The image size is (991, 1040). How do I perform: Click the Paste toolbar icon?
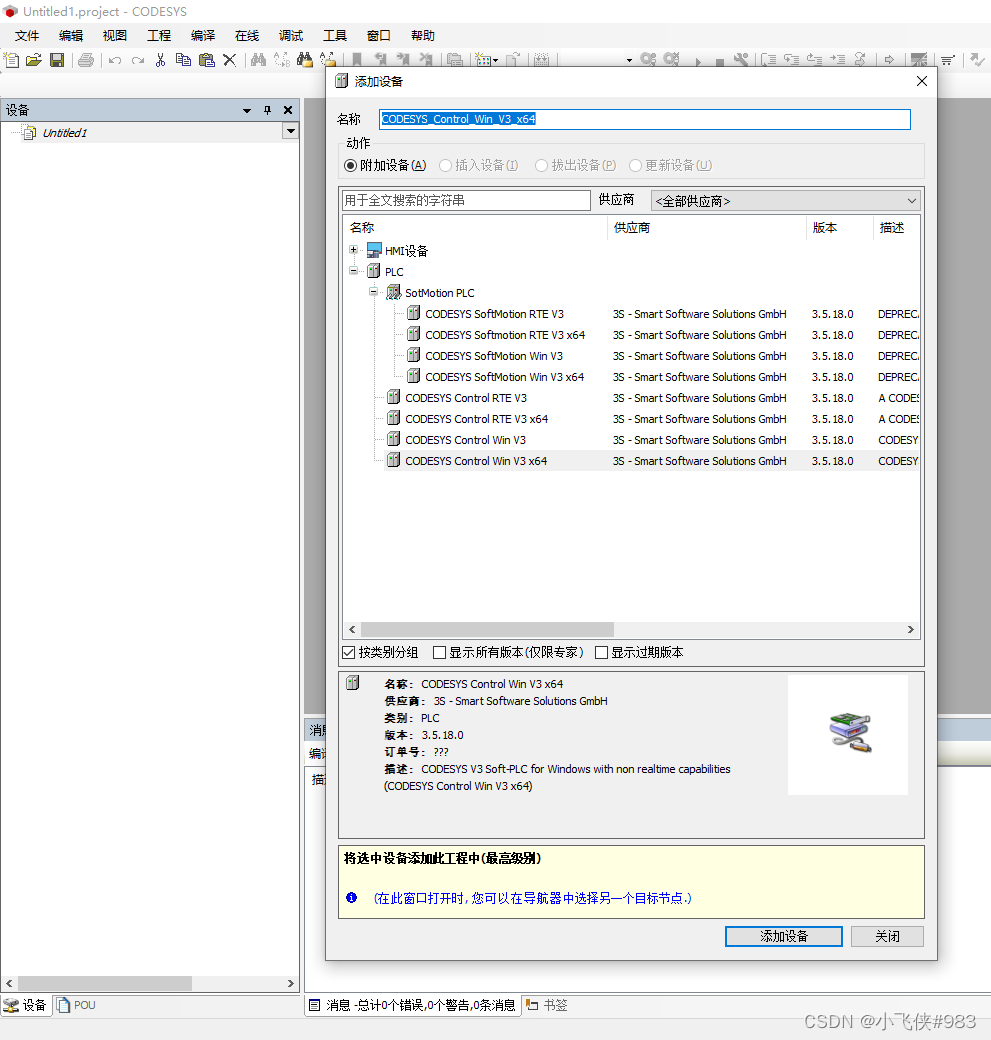coord(207,60)
